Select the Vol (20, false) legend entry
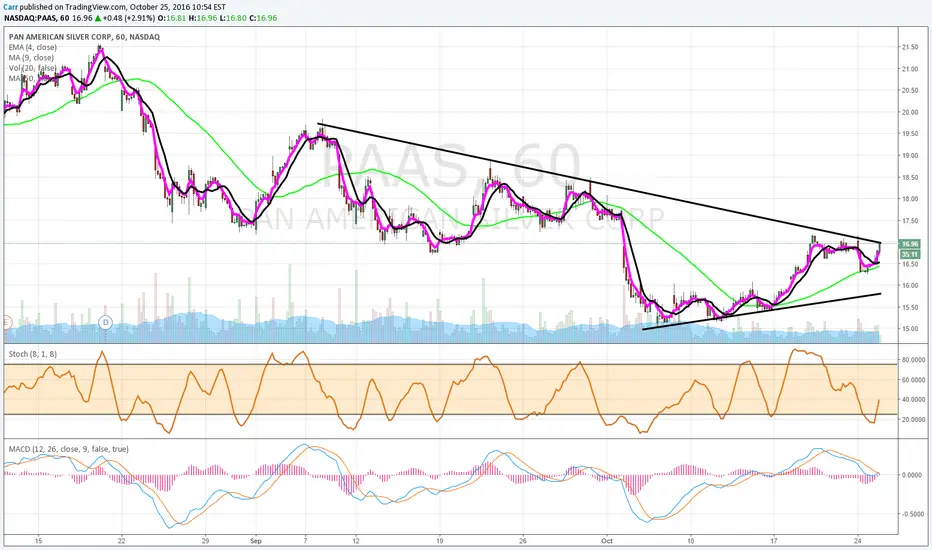This screenshot has width=932, height=550. pyautogui.click(x=33, y=68)
